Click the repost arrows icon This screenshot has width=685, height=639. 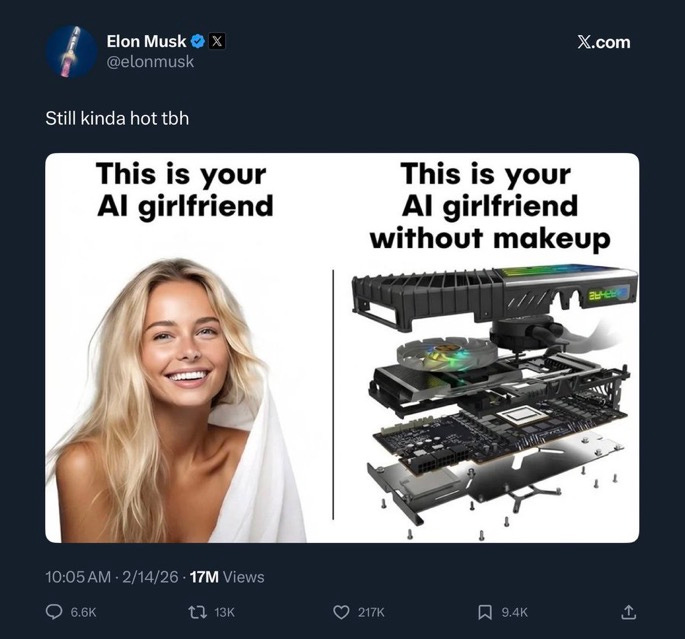[200, 612]
